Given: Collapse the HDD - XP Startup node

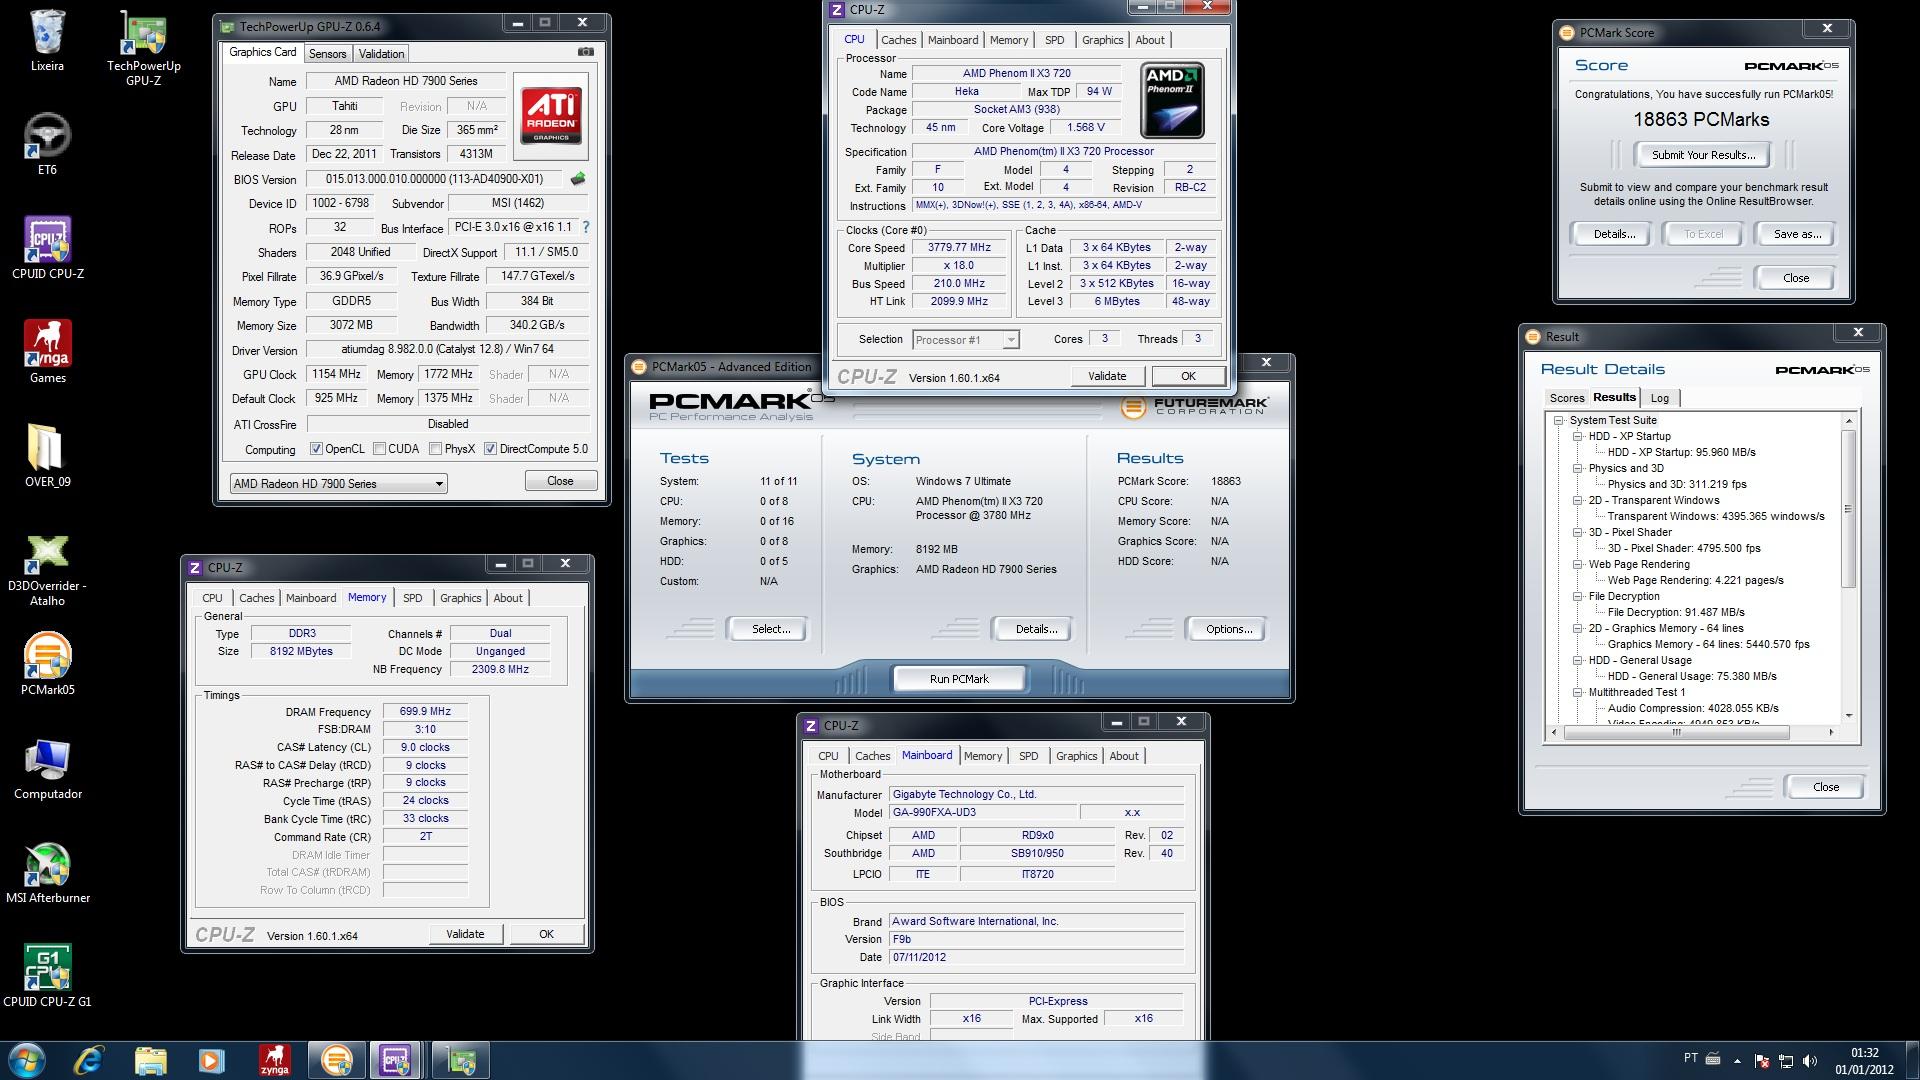Looking at the screenshot, I should coord(1577,437).
